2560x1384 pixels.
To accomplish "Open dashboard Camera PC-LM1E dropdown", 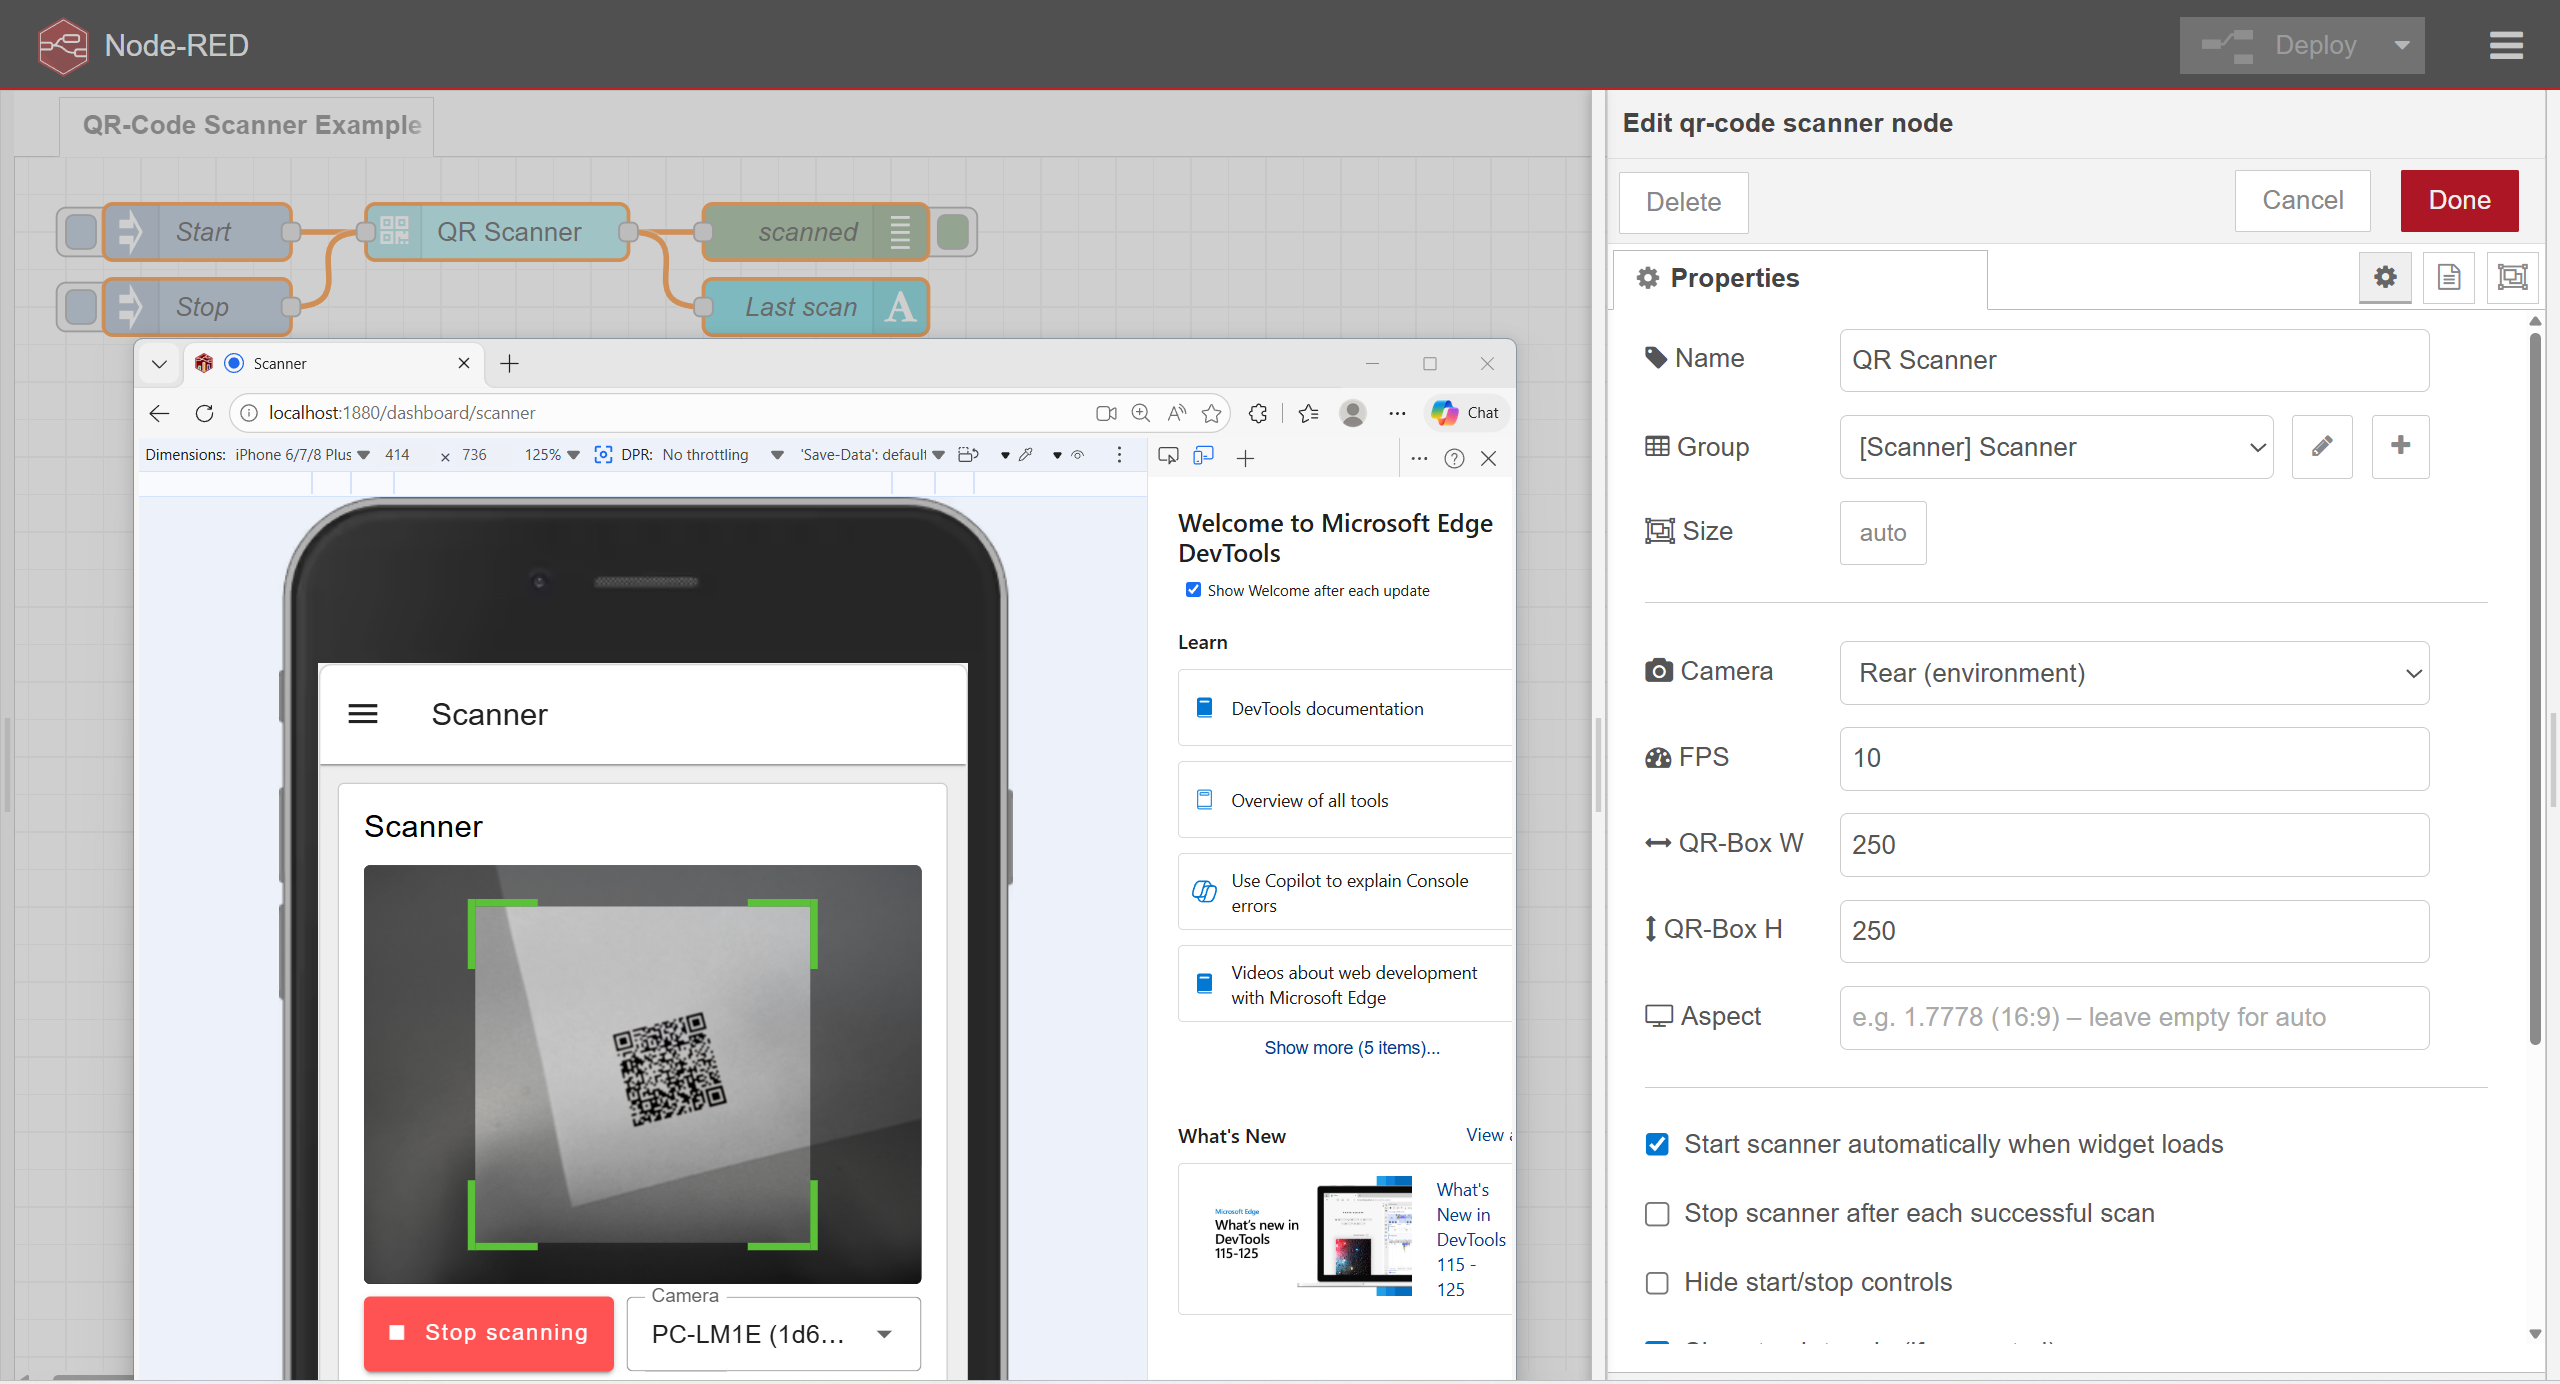I will (773, 1333).
